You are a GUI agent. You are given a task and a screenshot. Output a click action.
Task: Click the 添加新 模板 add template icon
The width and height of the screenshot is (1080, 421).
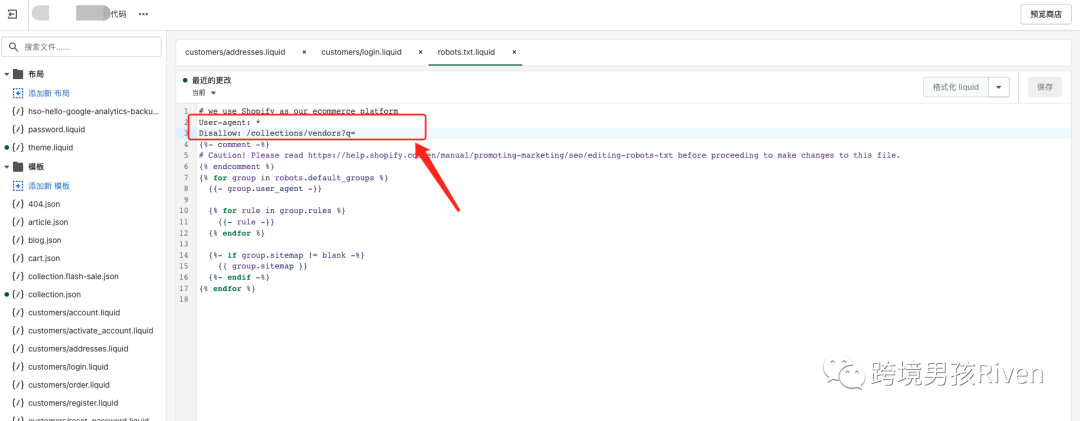pos(18,186)
